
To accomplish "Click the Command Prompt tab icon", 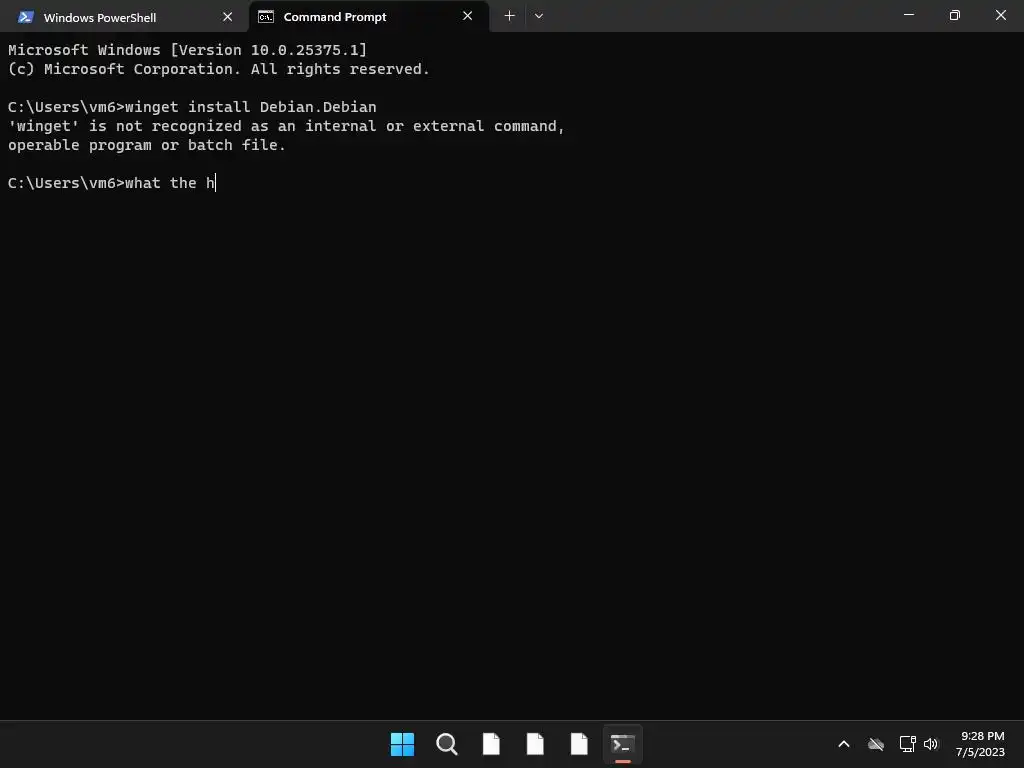I will click(266, 17).
